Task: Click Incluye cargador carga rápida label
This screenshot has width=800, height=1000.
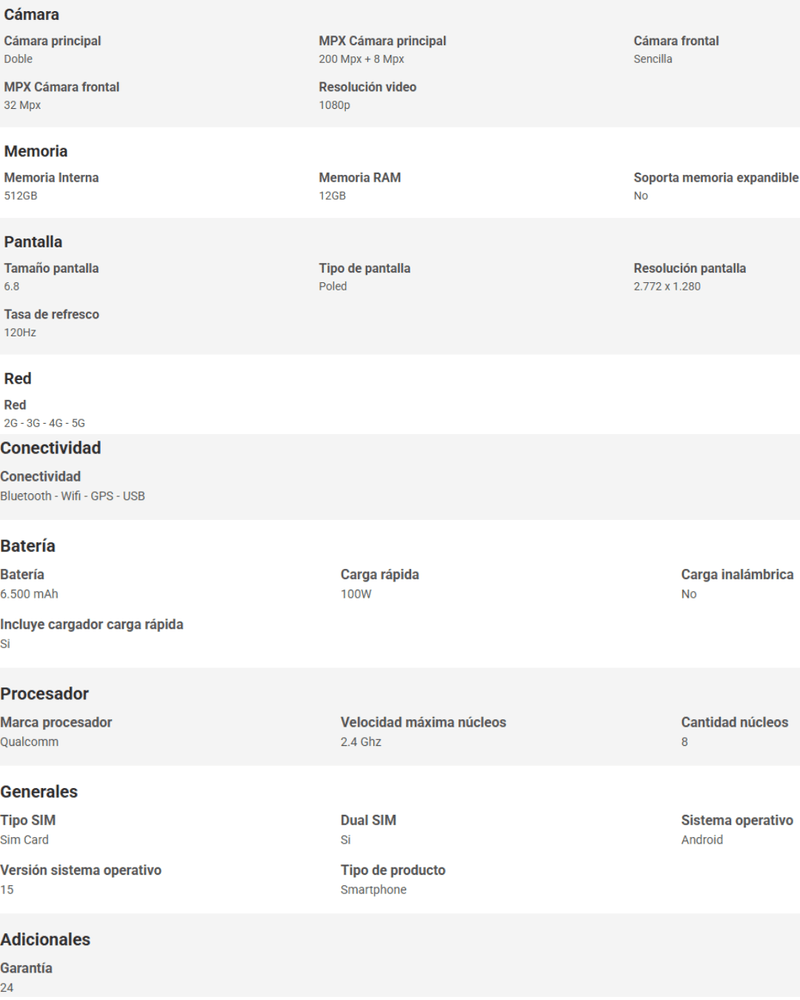Action: (91, 624)
